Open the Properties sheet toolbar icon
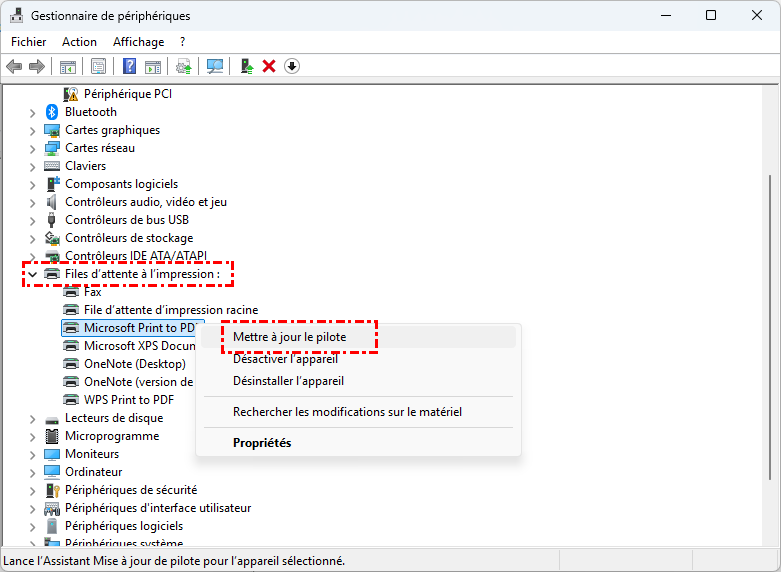 point(99,66)
